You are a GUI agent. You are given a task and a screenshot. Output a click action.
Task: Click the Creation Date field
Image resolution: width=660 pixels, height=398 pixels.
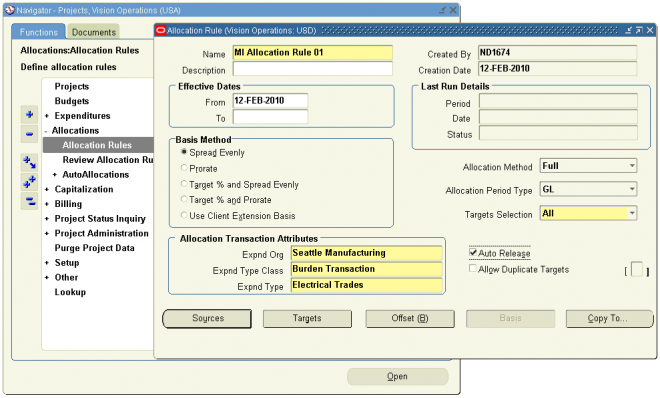tap(558, 69)
